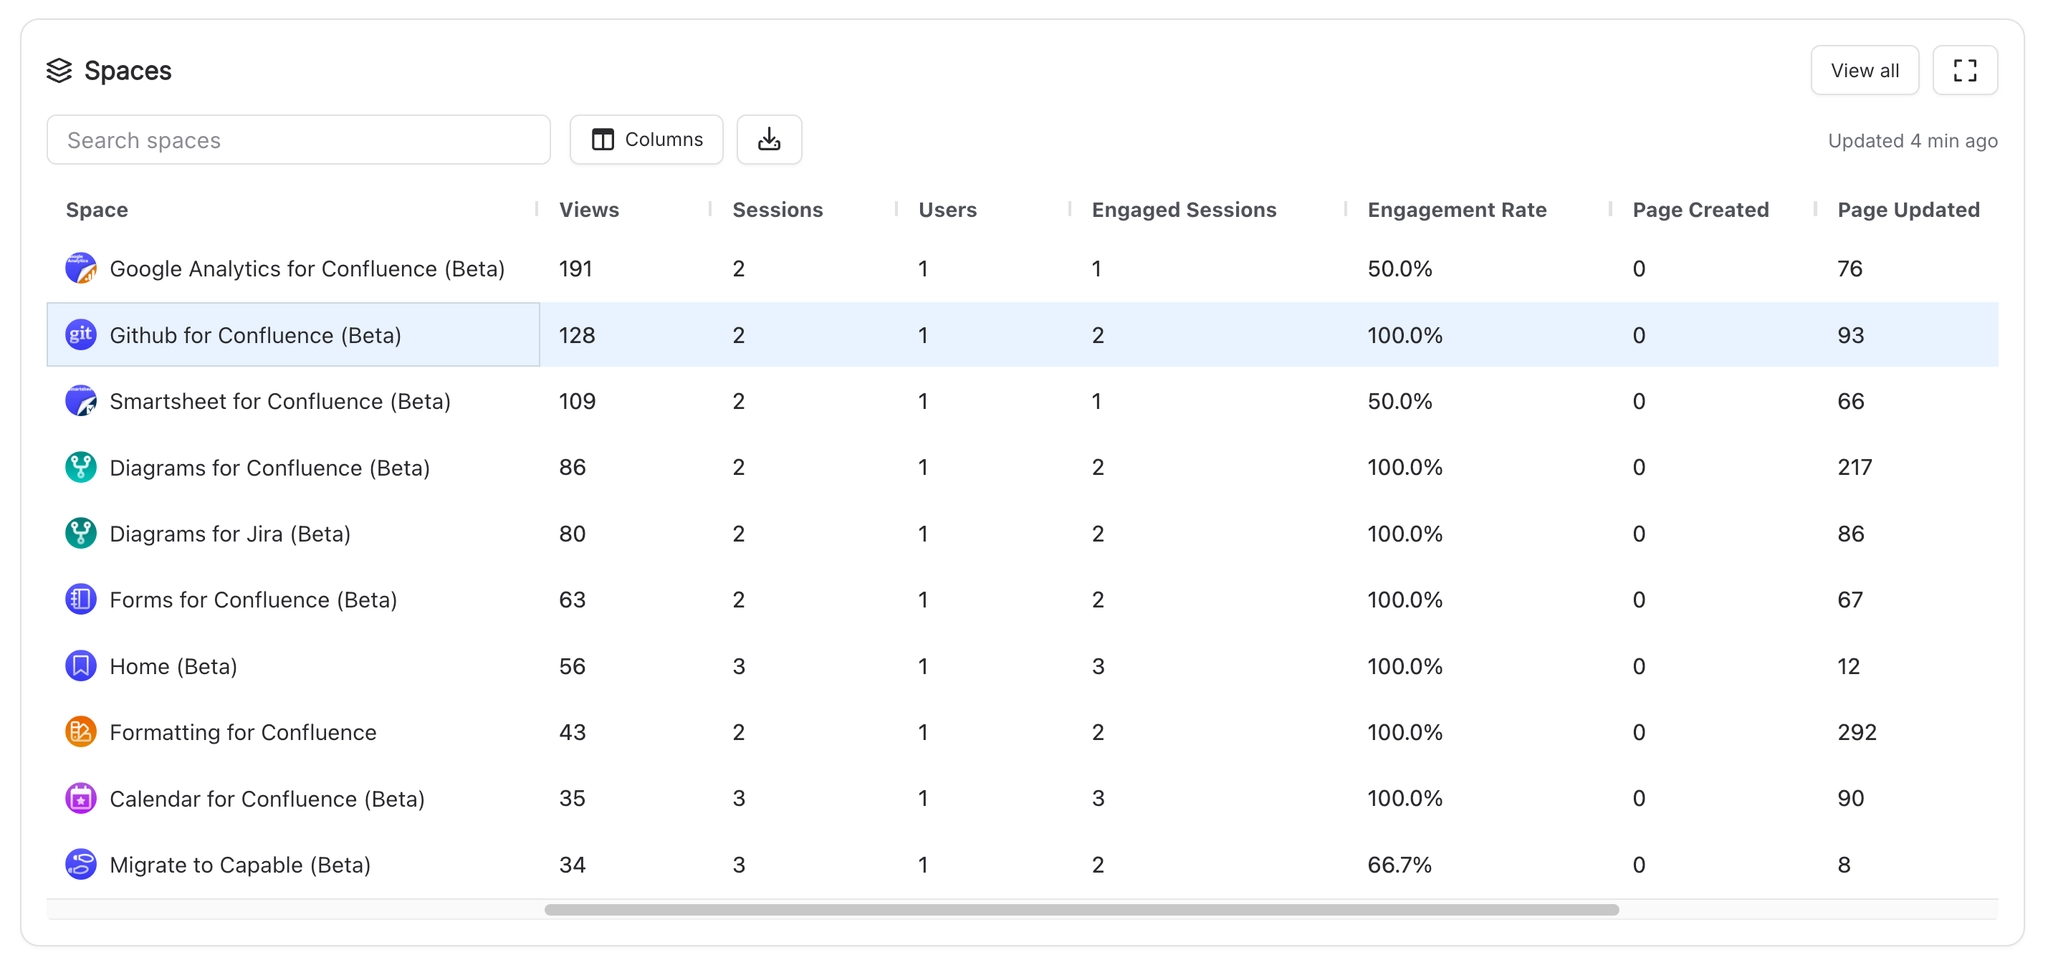Open the Smartsheet for Confluence (Beta) space

click(x=280, y=401)
